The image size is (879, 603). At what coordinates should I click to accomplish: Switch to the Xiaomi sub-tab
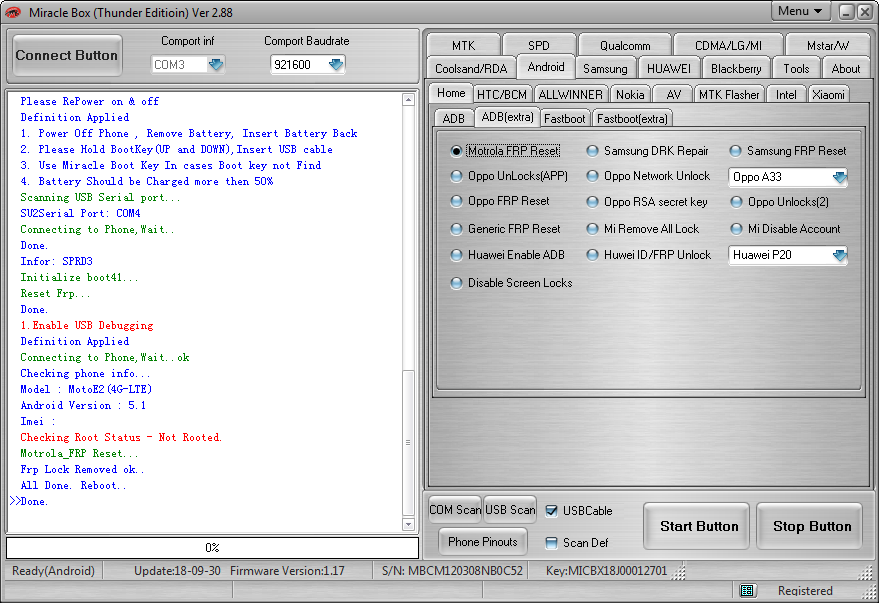(828, 95)
